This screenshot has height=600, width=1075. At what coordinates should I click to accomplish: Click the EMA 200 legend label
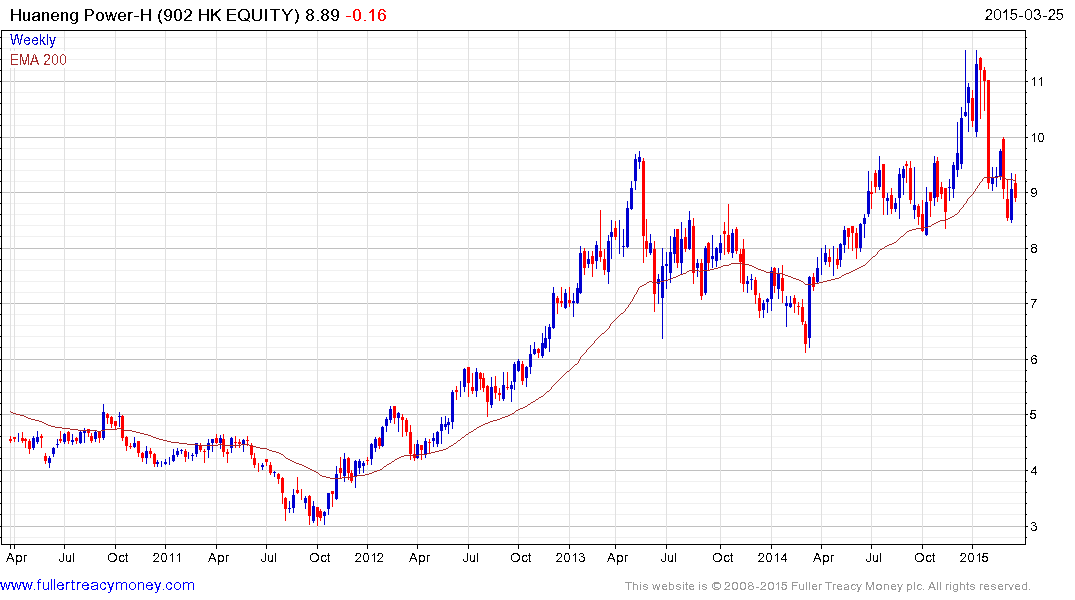click(38, 60)
